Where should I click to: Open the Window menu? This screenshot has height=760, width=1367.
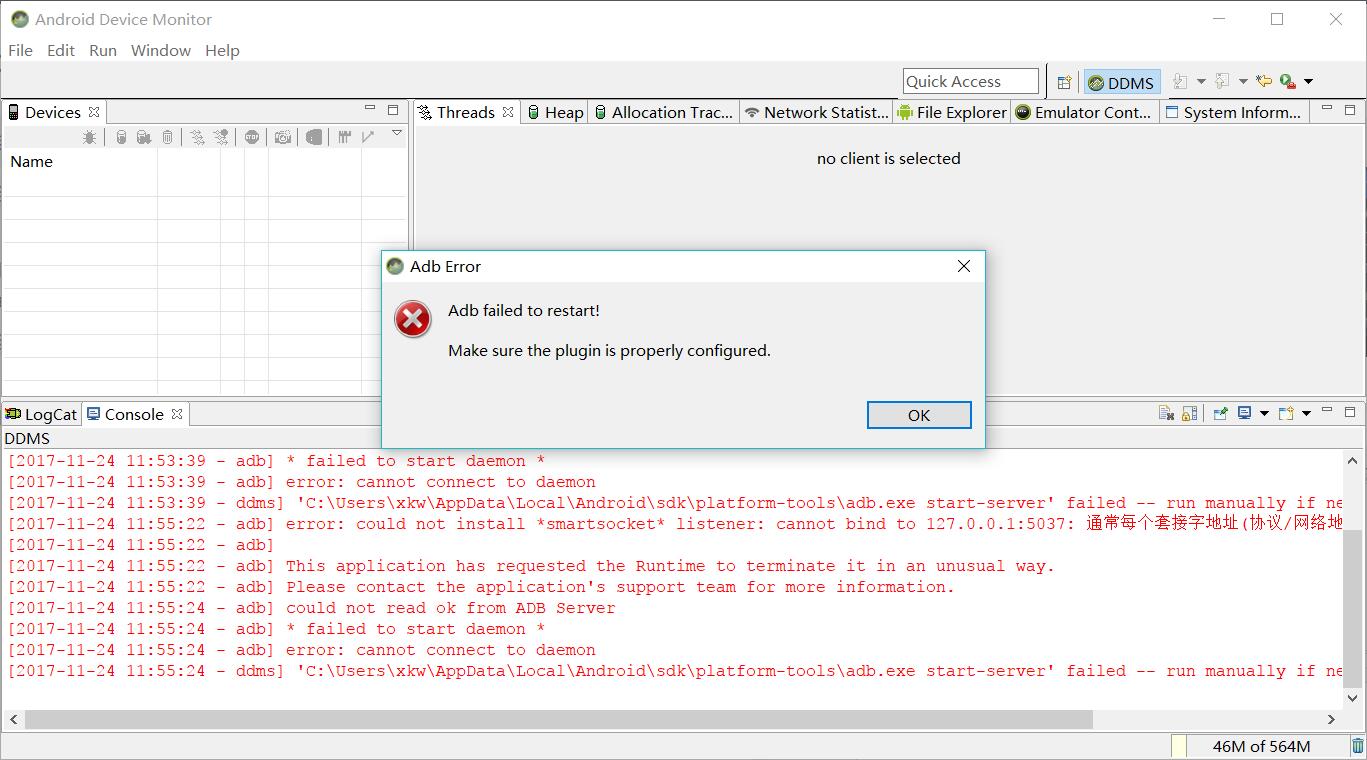point(161,50)
